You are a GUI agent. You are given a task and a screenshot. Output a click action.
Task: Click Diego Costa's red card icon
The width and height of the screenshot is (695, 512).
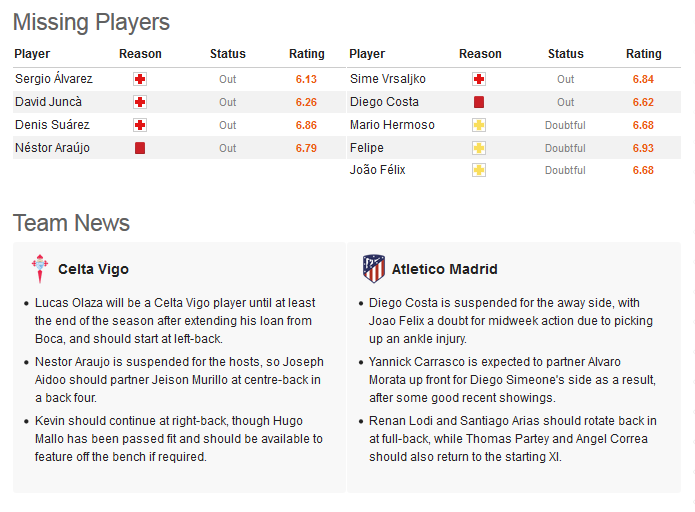point(479,102)
